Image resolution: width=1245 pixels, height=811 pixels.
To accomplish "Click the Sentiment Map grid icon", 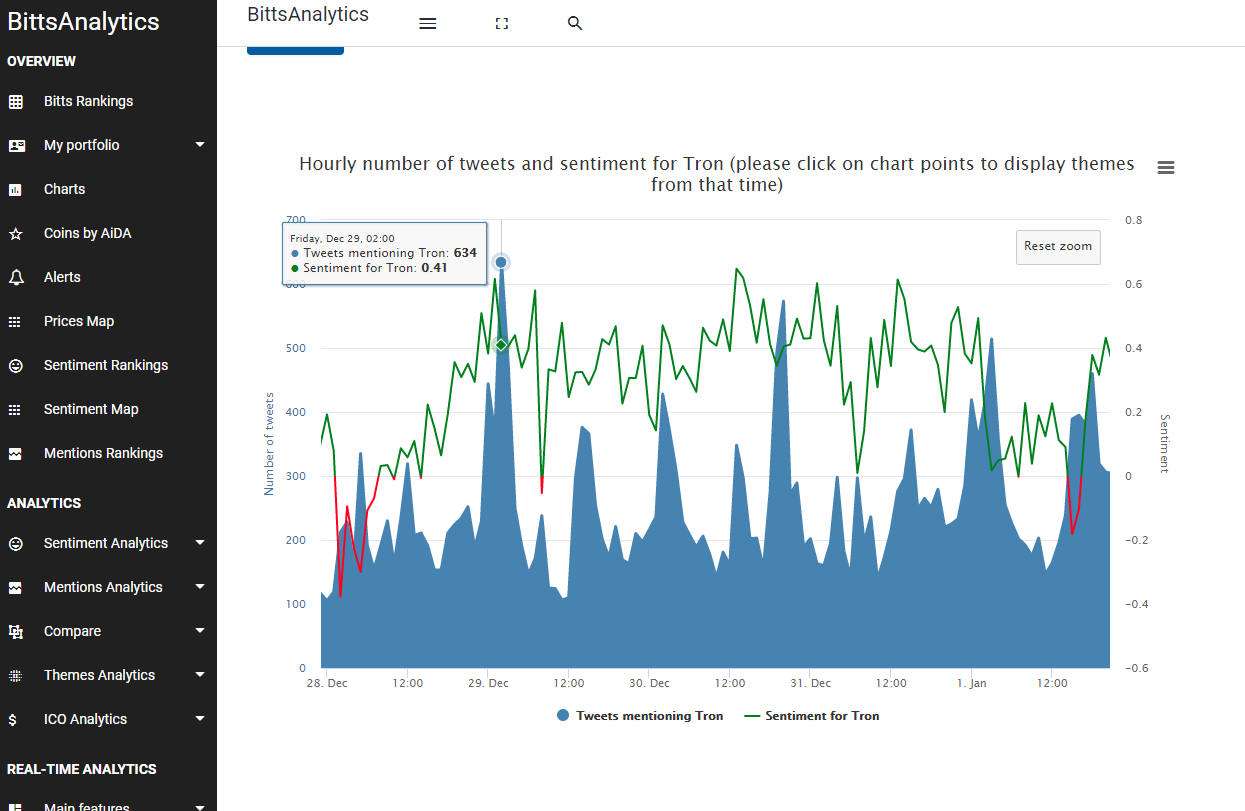I will tap(15, 409).
